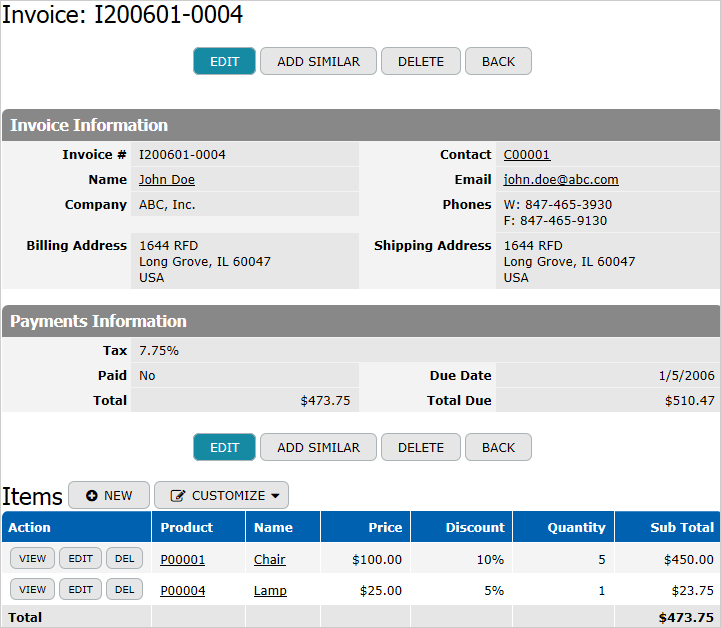
Task: Click the lower EDIT button above Items
Action: (x=224, y=447)
